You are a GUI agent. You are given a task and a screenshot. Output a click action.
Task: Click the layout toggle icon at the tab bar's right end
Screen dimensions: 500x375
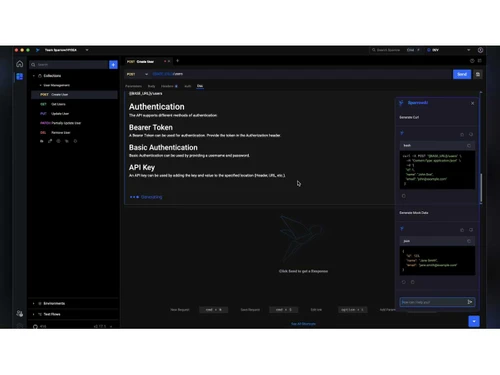480,61
